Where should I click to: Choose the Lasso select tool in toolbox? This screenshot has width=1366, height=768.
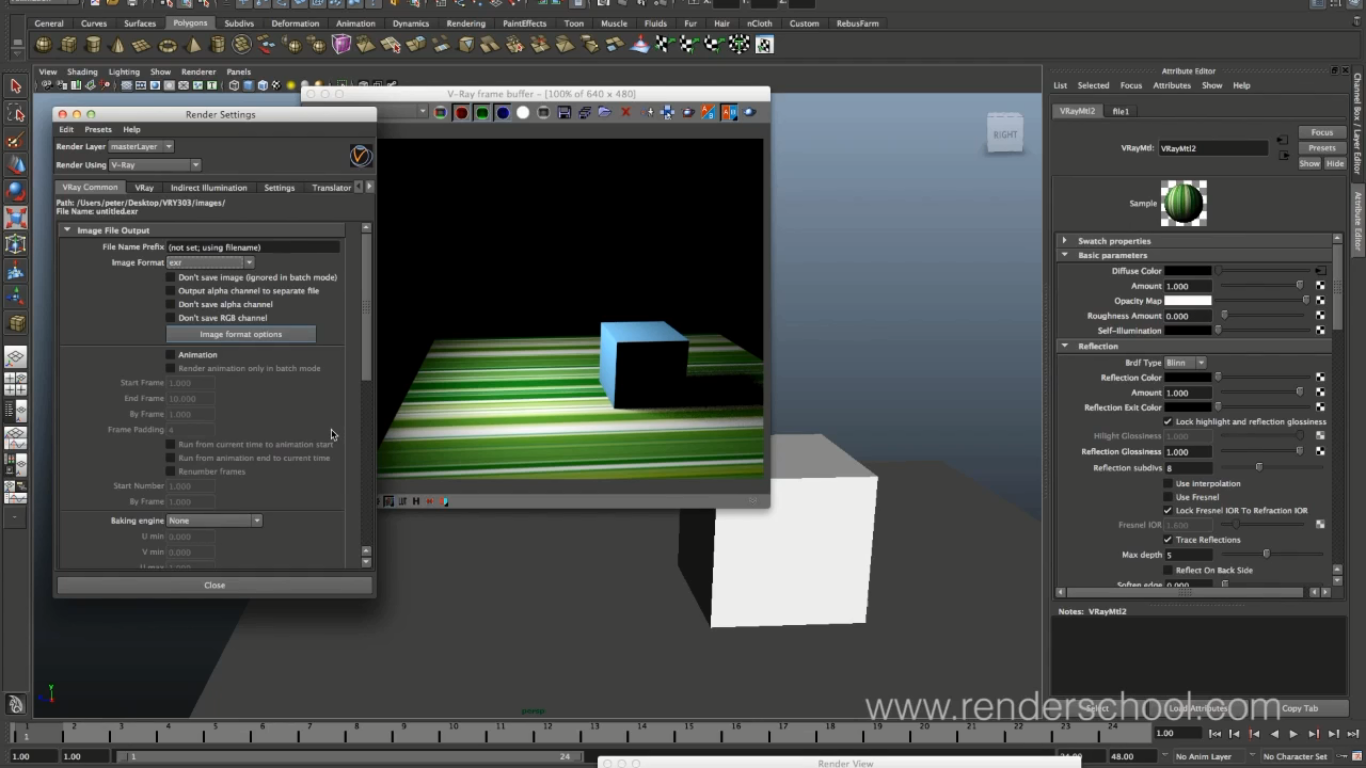[15, 113]
